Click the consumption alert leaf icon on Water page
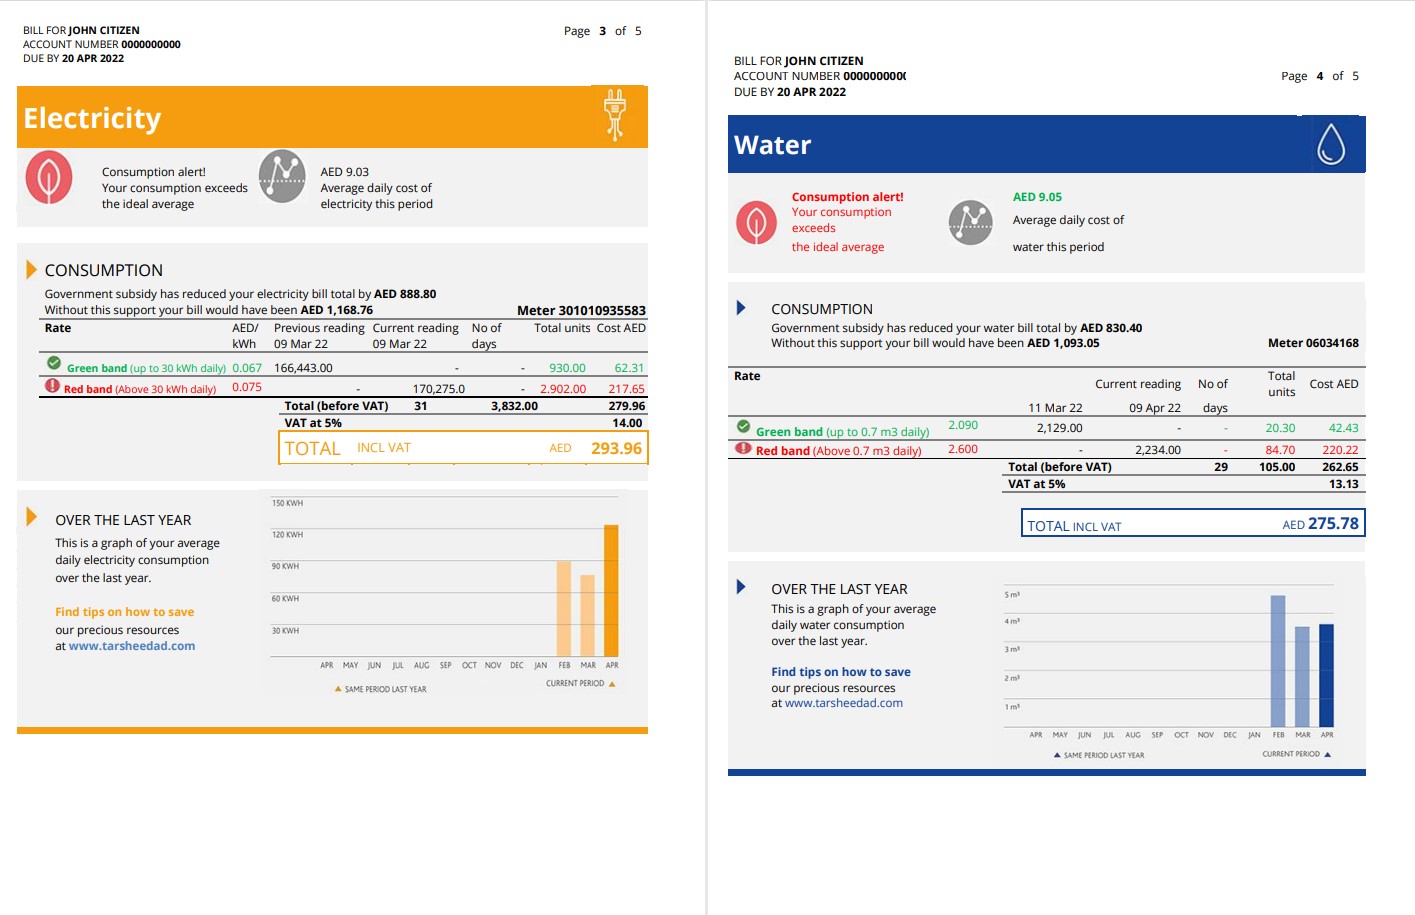 tap(756, 222)
